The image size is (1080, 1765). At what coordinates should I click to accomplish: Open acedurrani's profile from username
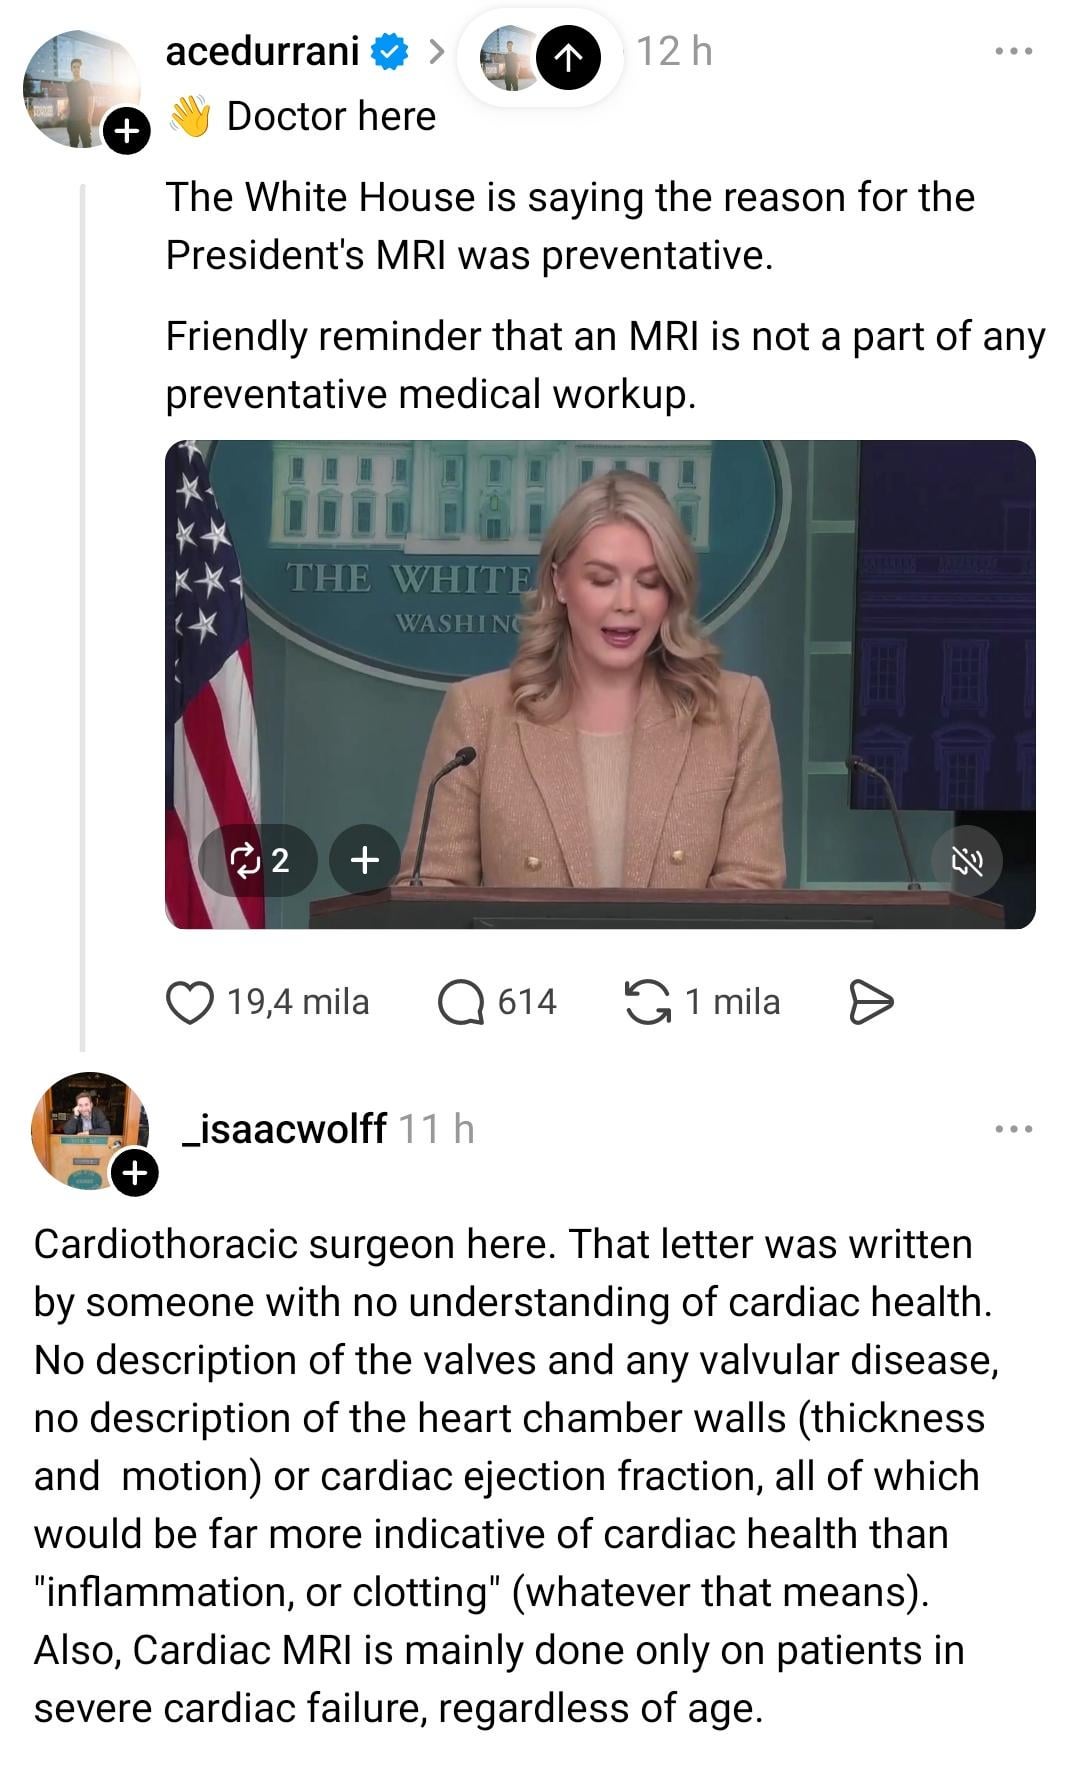(x=262, y=51)
